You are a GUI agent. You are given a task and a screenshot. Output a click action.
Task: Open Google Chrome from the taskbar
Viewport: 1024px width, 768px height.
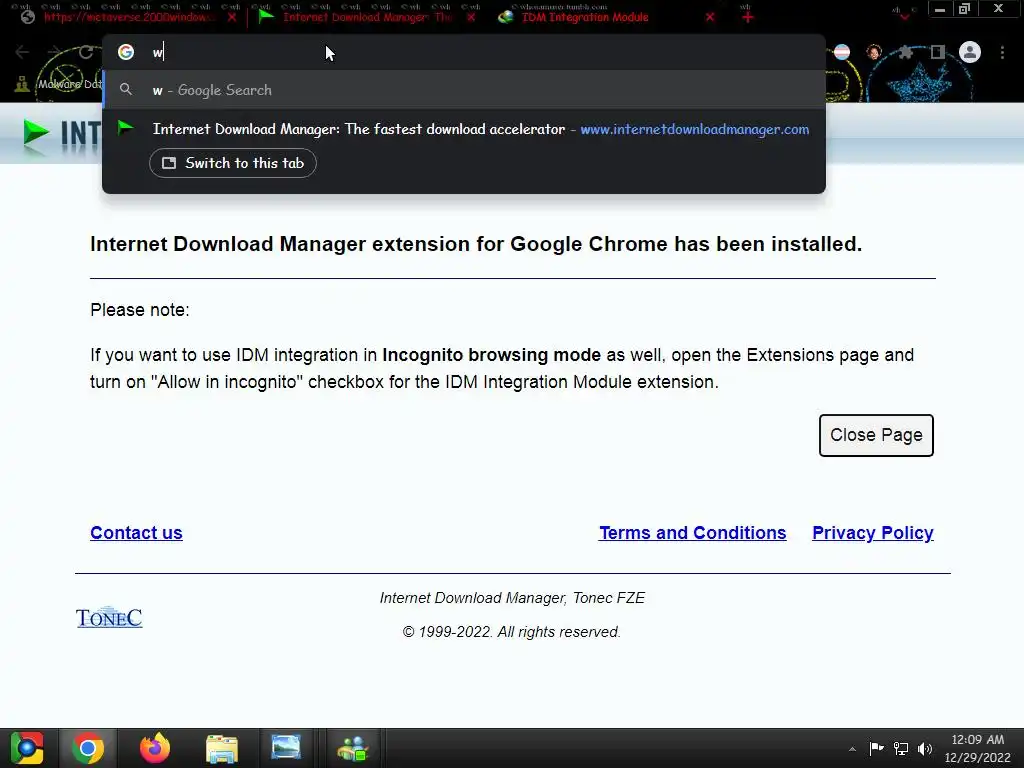[88, 748]
